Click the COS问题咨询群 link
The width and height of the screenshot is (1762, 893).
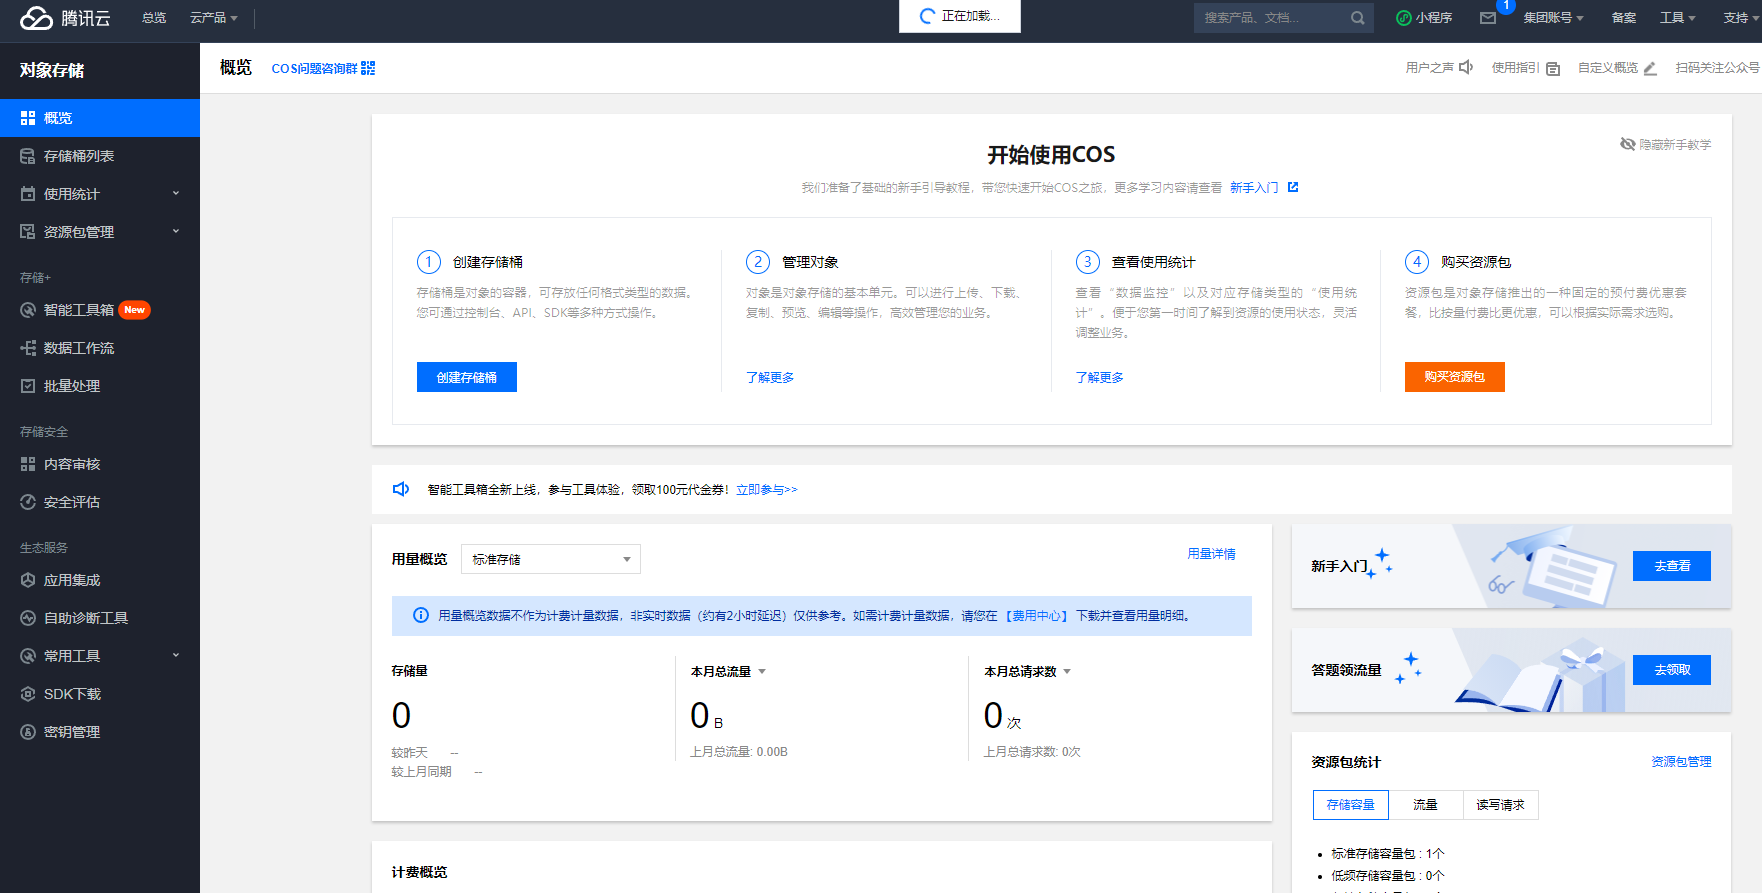[314, 68]
